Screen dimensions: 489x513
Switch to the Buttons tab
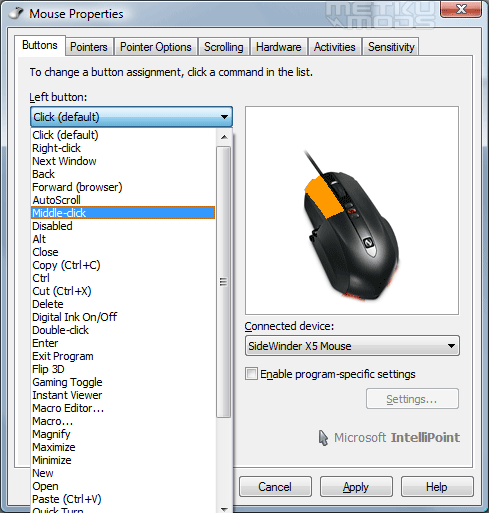(x=40, y=45)
